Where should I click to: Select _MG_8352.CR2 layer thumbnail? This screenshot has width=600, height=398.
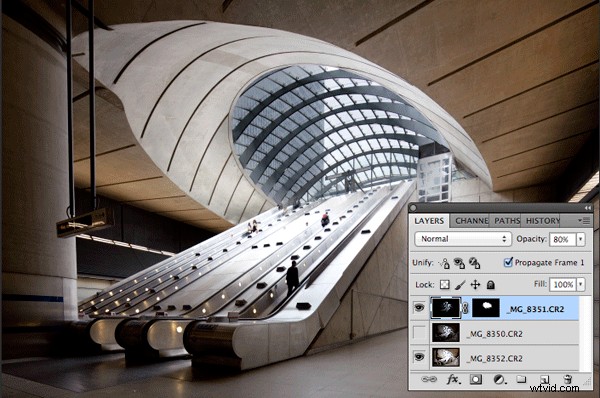click(446, 357)
